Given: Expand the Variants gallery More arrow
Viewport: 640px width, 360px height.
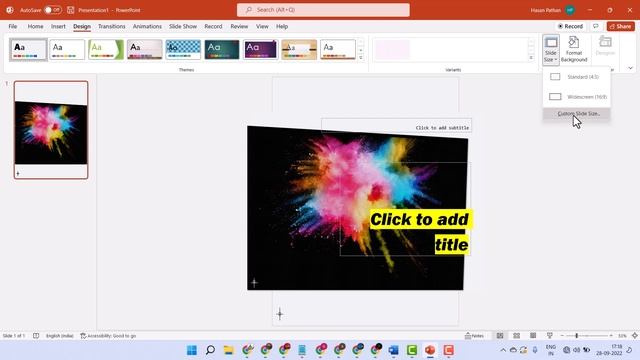Looking at the screenshot, I should [531, 58].
